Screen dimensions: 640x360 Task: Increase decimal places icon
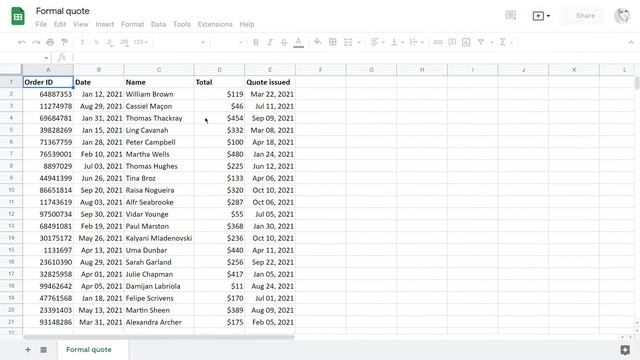click(124, 42)
